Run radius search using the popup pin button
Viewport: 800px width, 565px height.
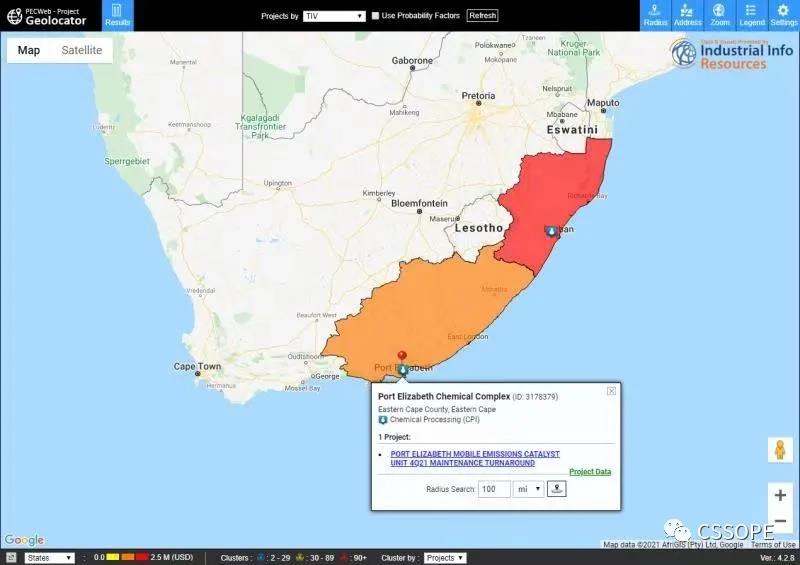tap(557, 489)
